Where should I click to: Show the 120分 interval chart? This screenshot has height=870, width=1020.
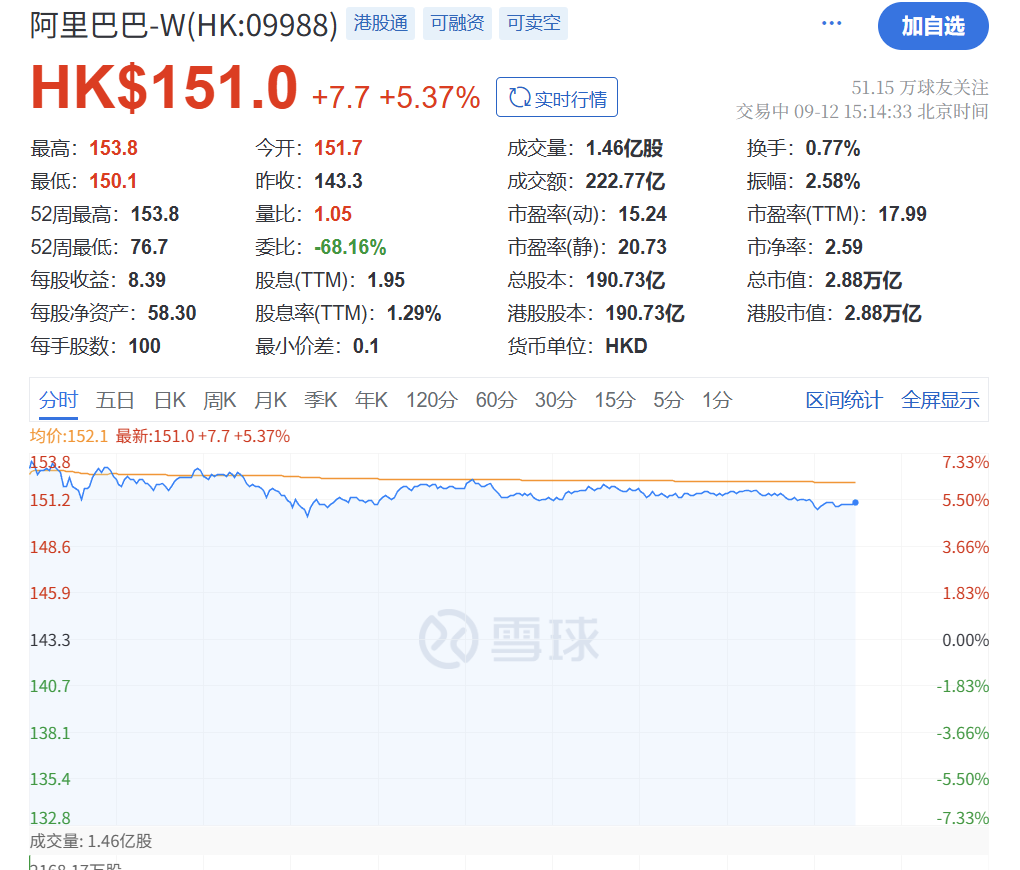(x=431, y=400)
